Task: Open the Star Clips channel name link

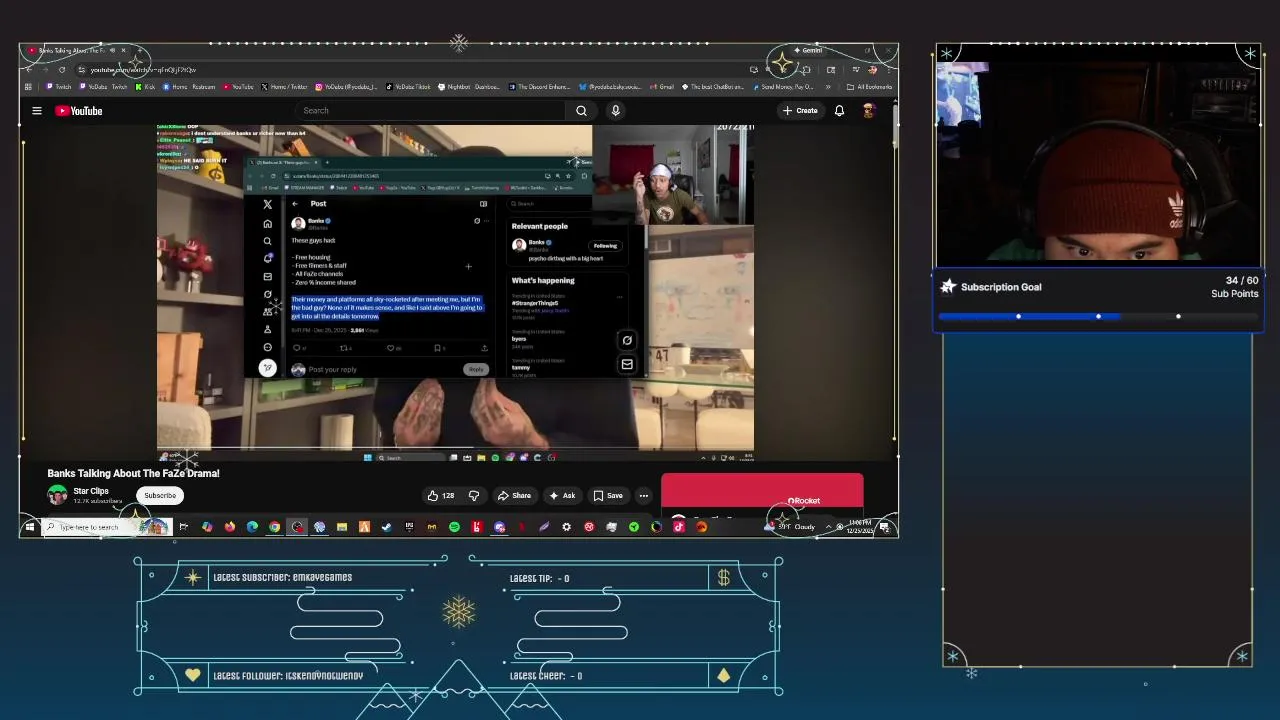Action: [x=90, y=491]
